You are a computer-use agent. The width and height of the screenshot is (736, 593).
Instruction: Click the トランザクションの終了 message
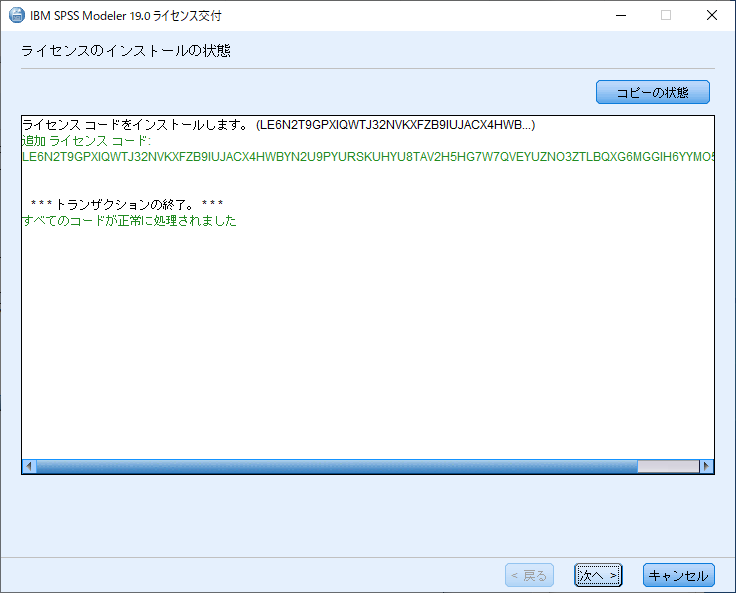click(x=127, y=204)
